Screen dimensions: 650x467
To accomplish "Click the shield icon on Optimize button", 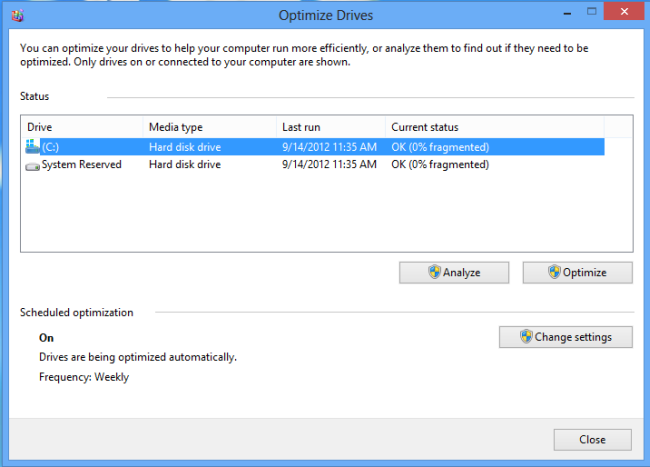I will click(x=554, y=272).
